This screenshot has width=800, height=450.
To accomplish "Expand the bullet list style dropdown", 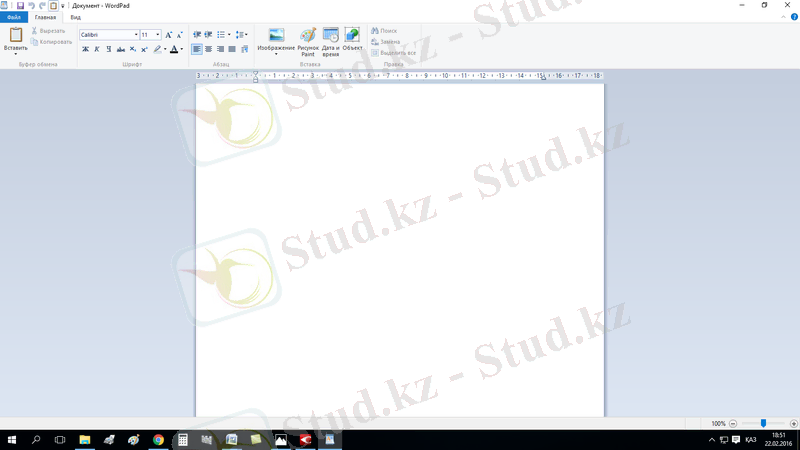I will [x=229, y=35].
